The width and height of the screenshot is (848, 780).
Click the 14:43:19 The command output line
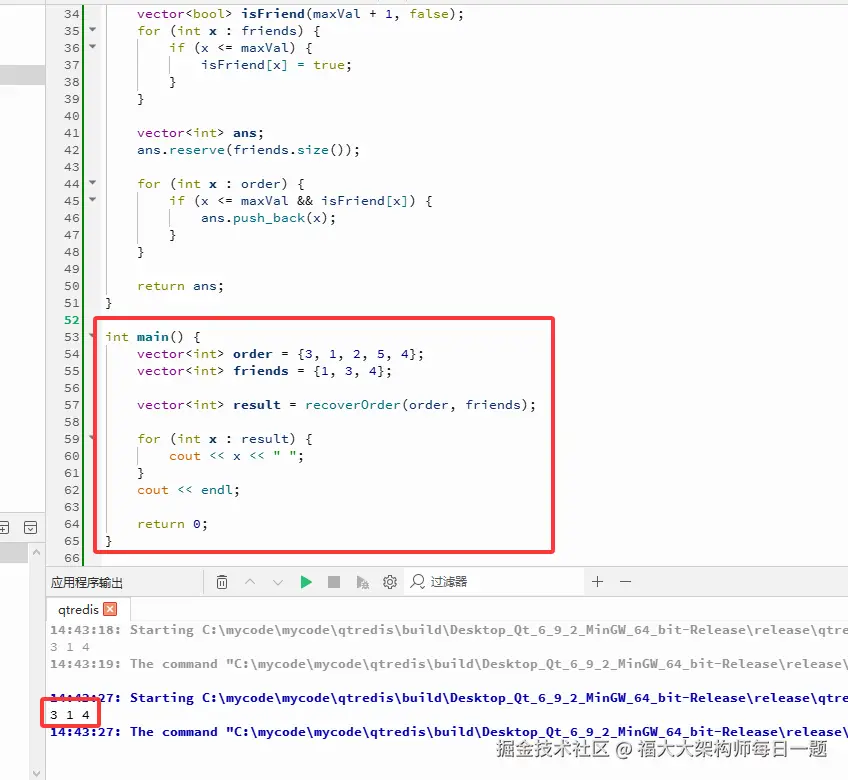click(449, 664)
